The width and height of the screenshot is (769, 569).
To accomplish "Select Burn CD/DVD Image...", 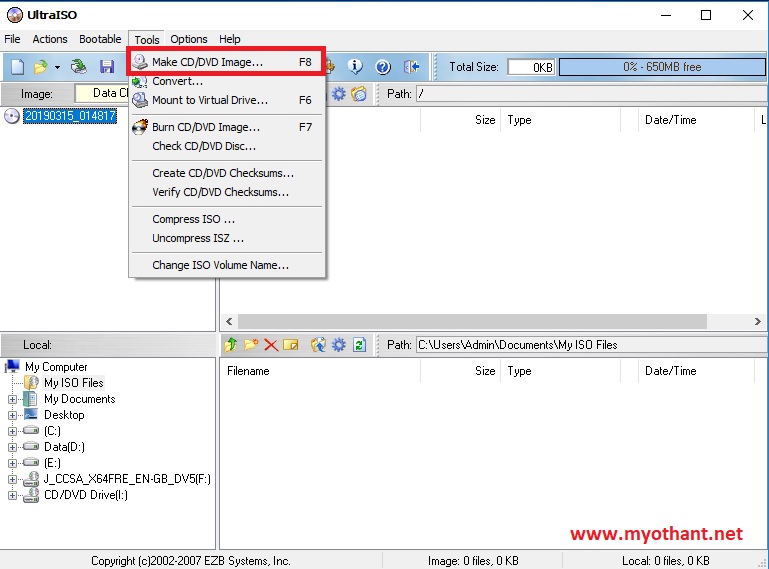I will click(x=226, y=127).
